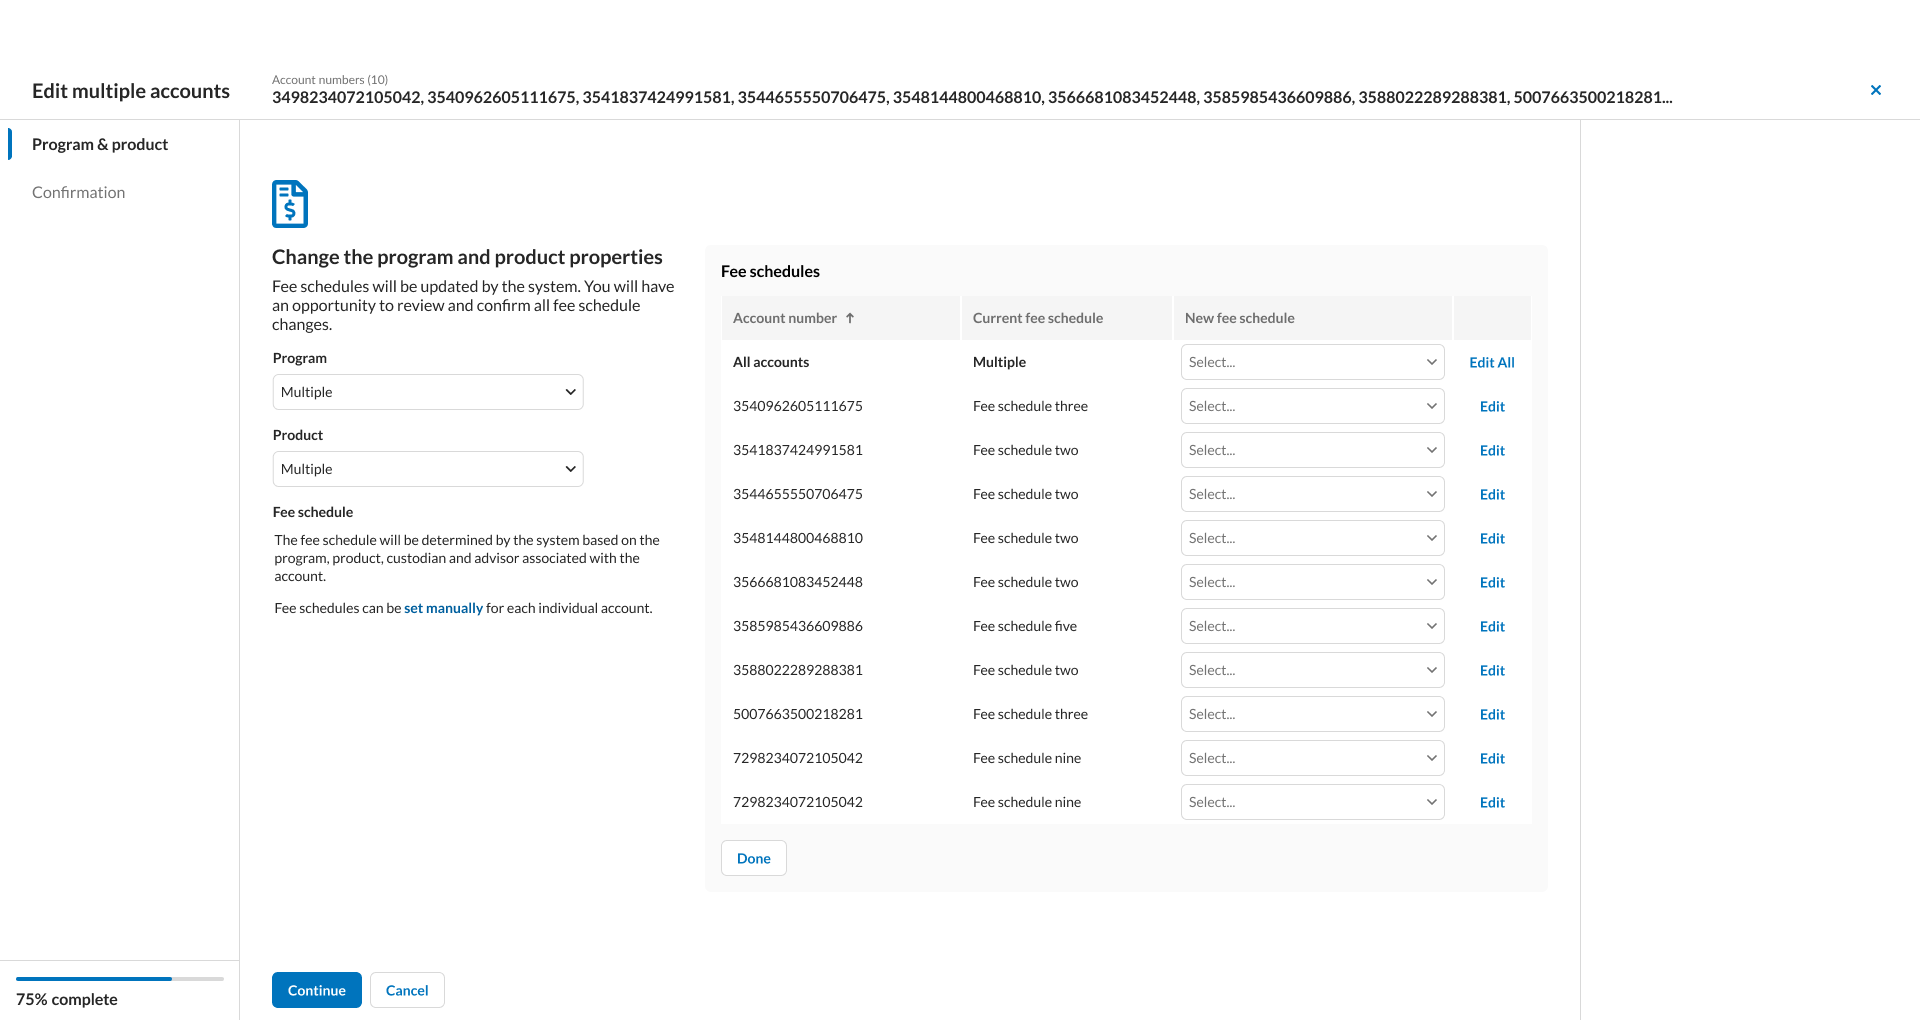Click Edit for account 3541837424991581

click(1491, 450)
